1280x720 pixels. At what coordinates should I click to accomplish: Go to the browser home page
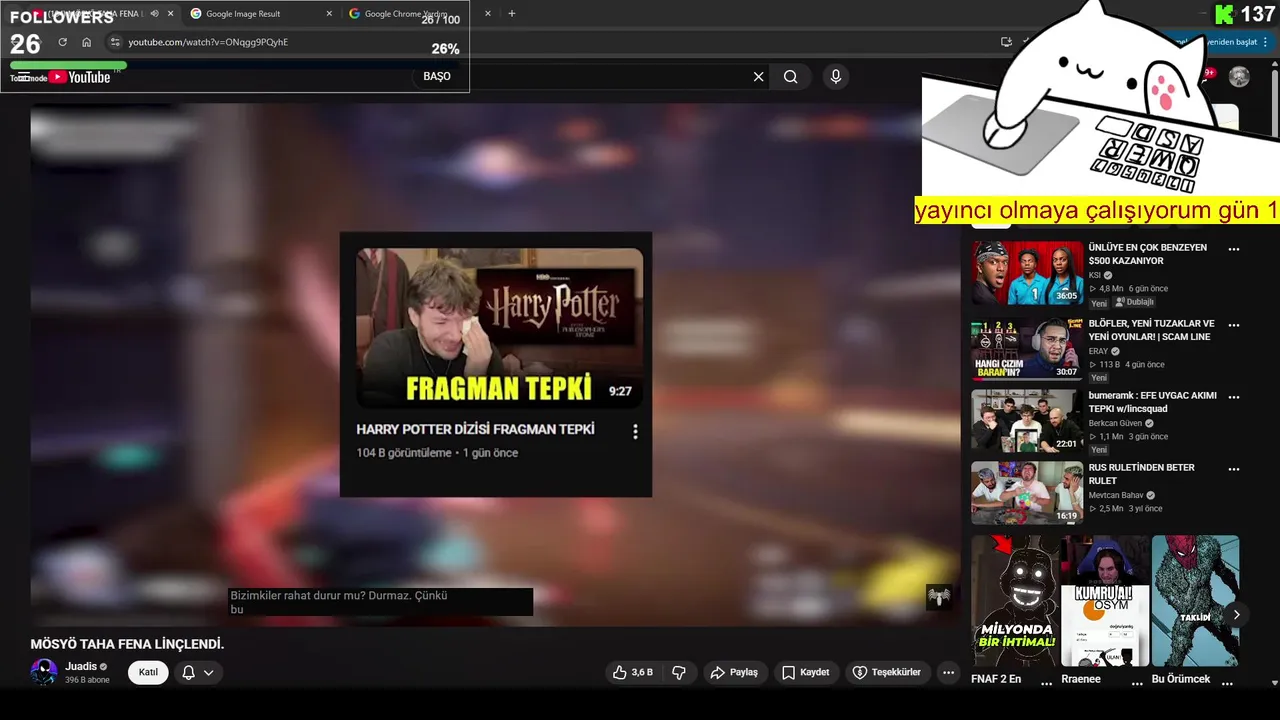pos(87,42)
